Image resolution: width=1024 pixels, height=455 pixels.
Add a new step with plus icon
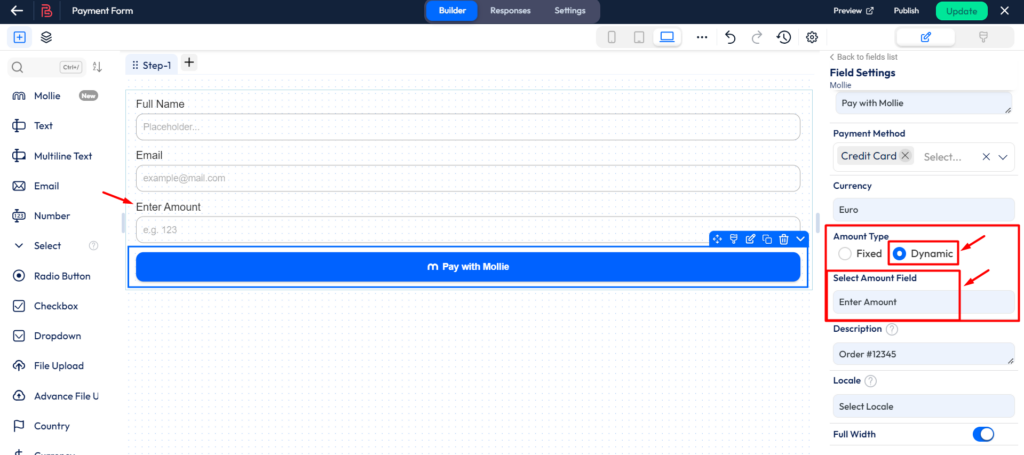[189, 63]
